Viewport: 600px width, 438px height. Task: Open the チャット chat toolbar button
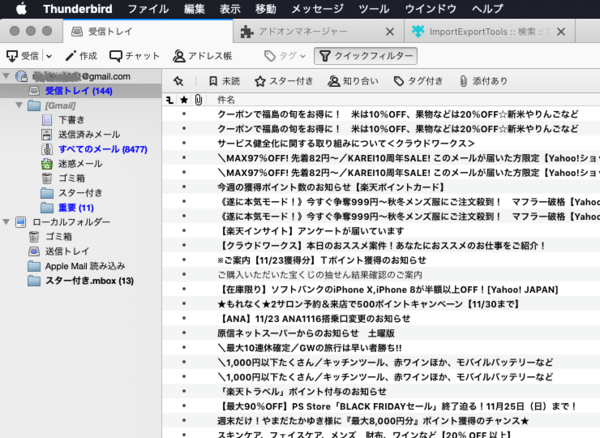point(136,56)
